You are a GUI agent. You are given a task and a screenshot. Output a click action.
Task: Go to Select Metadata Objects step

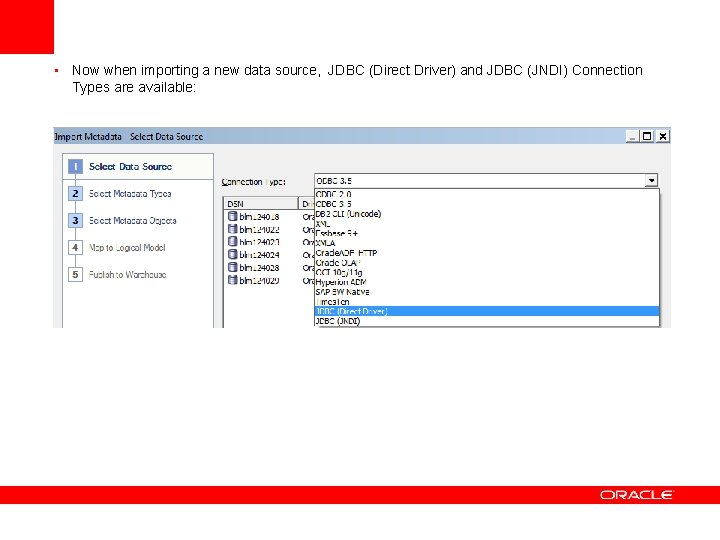point(132,221)
